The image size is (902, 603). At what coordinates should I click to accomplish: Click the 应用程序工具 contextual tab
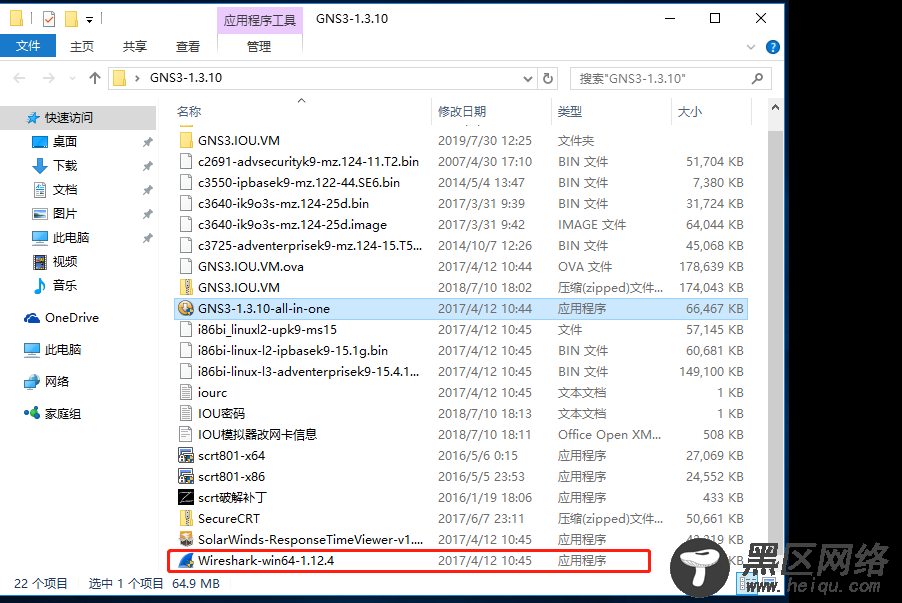coord(259,20)
